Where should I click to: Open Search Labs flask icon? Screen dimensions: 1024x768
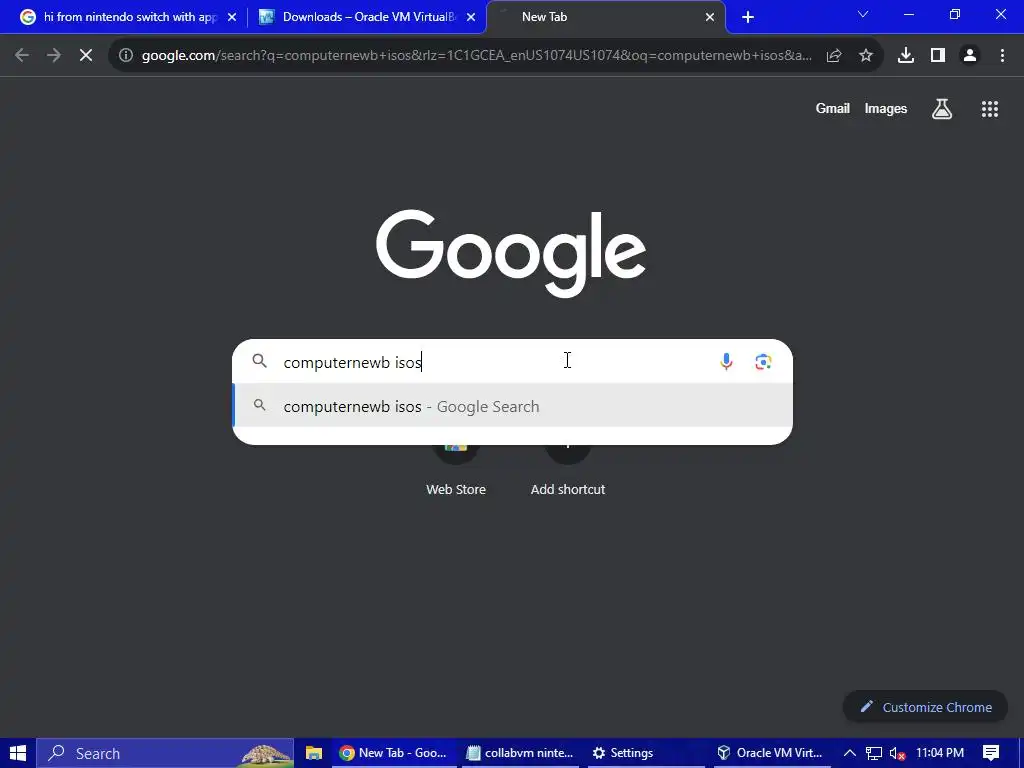tap(942, 109)
